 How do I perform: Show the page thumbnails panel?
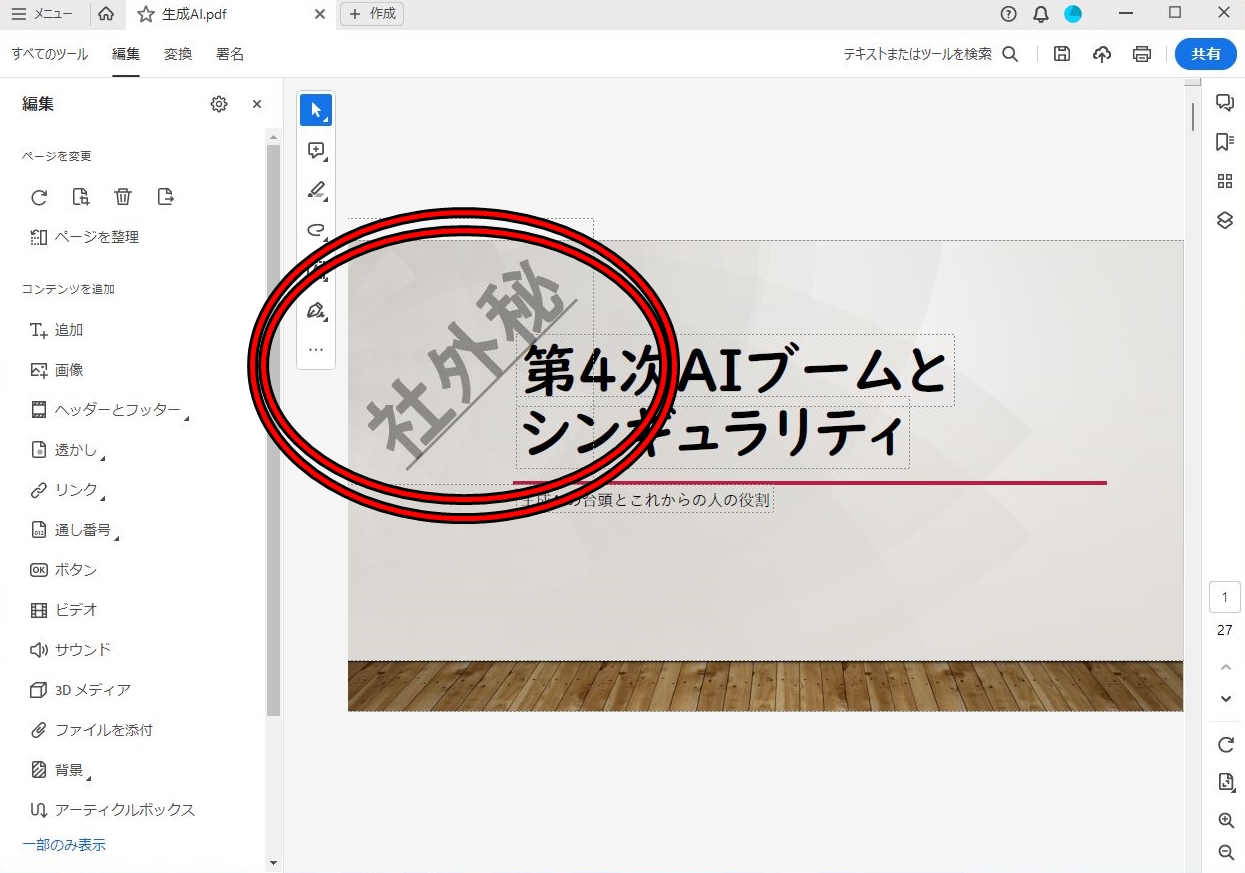point(1224,181)
